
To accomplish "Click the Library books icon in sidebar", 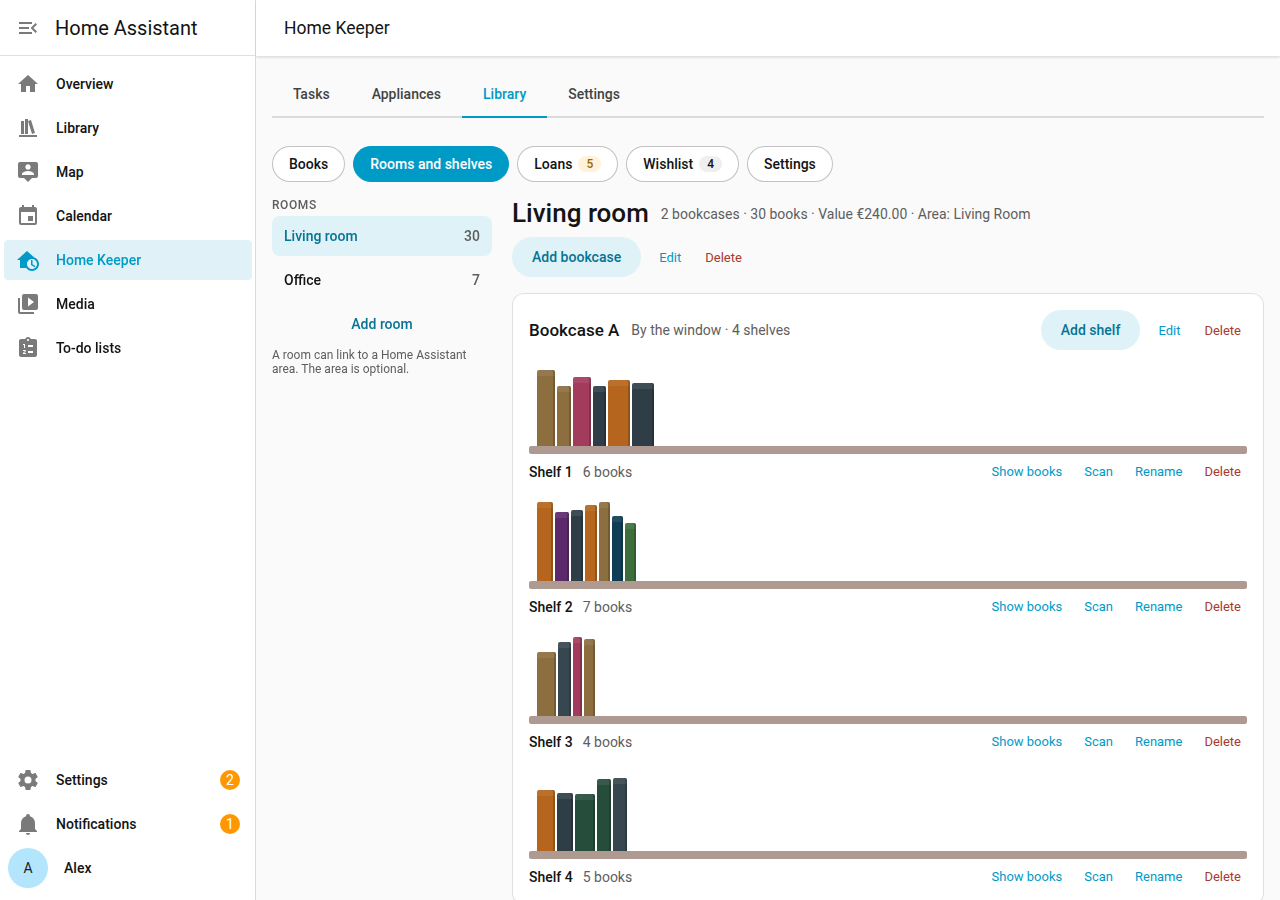I will point(28,128).
